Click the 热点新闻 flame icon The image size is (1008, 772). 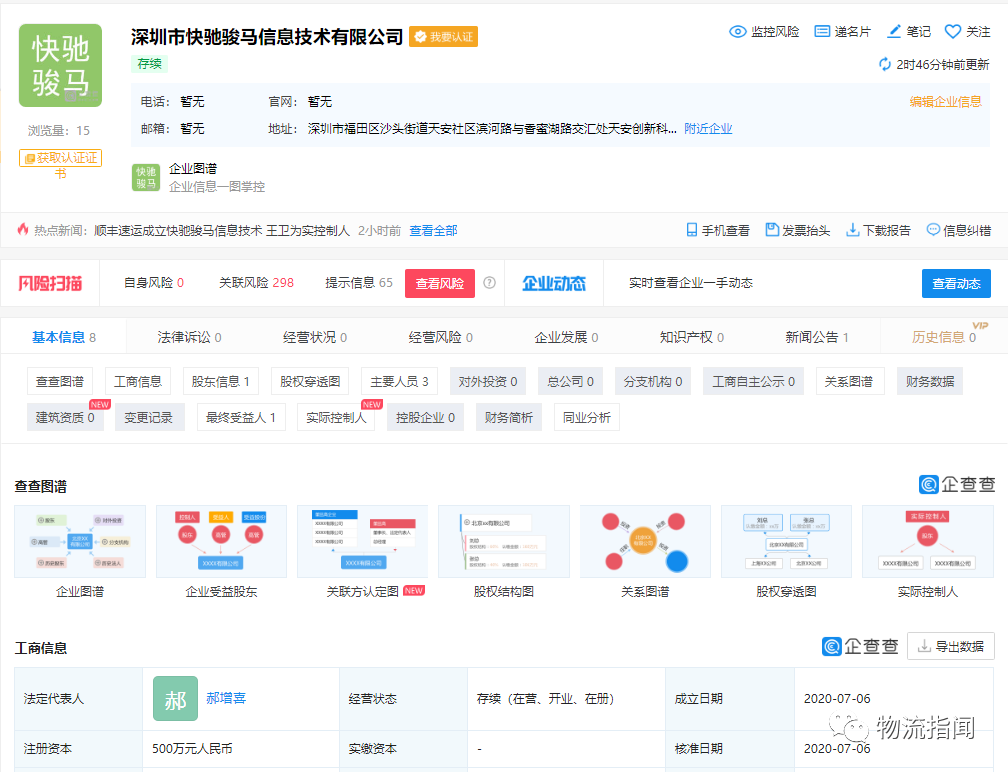pos(23,229)
